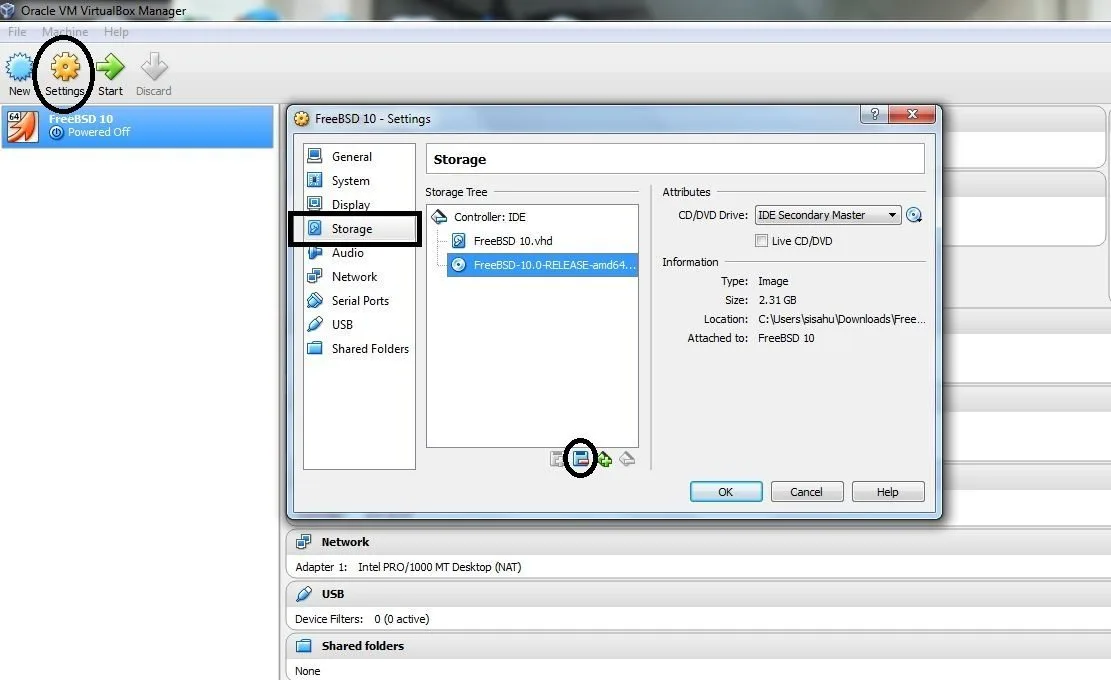Open the Machine menu
The width and height of the screenshot is (1111, 680).
pos(65,32)
